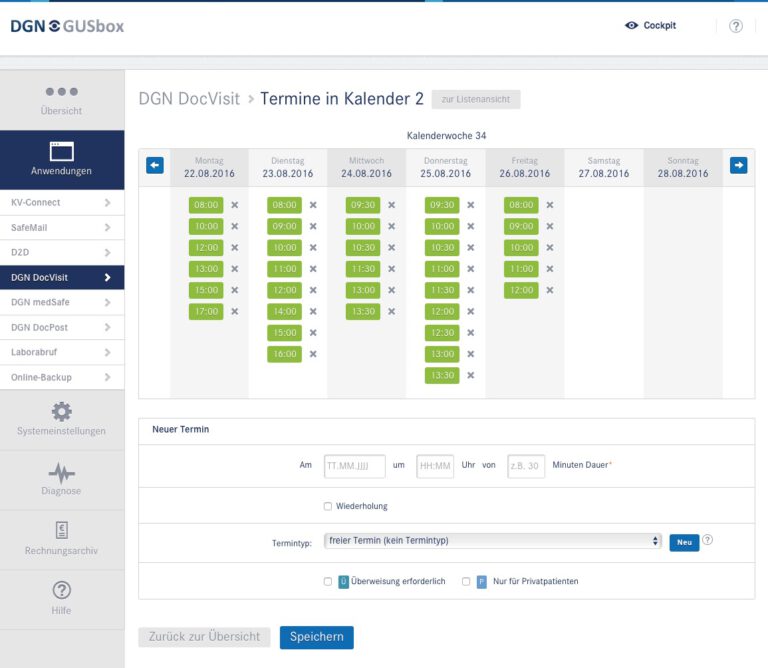Screen dimensions: 768x668
Task: Click the date field TT.MM.JJJJ
Action: pyautogui.click(x=354, y=466)
